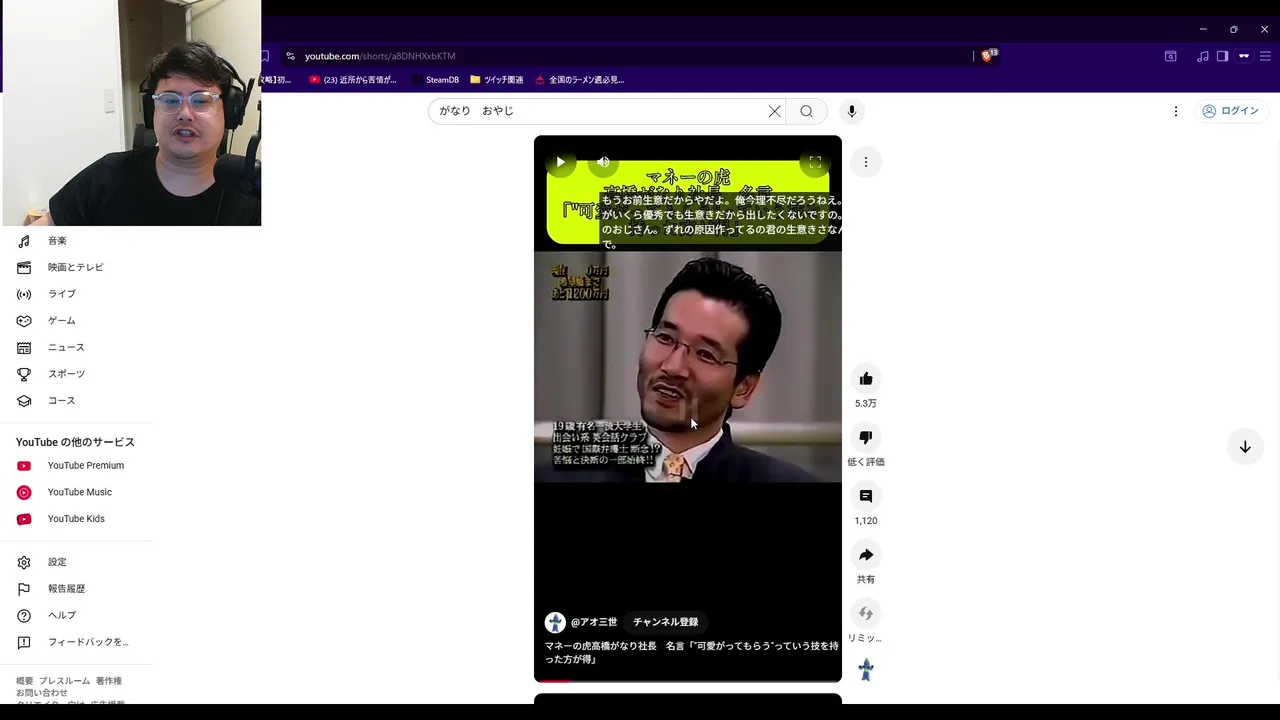
Task: Click the 概要 footer link
Action: click(24, 681)
